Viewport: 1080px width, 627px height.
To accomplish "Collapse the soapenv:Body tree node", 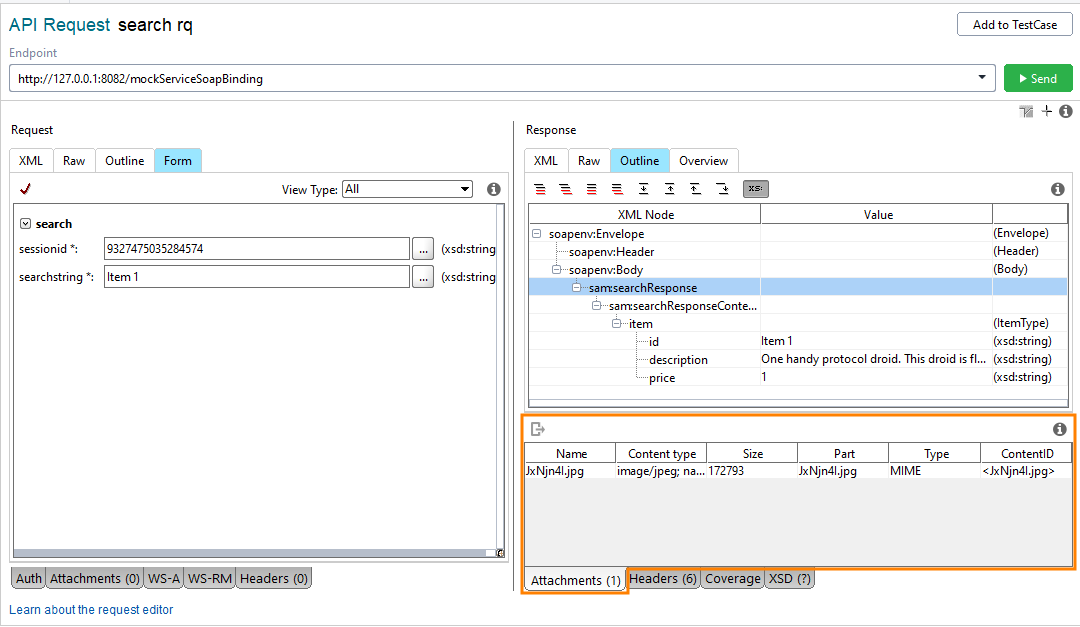I will (555, 269).
